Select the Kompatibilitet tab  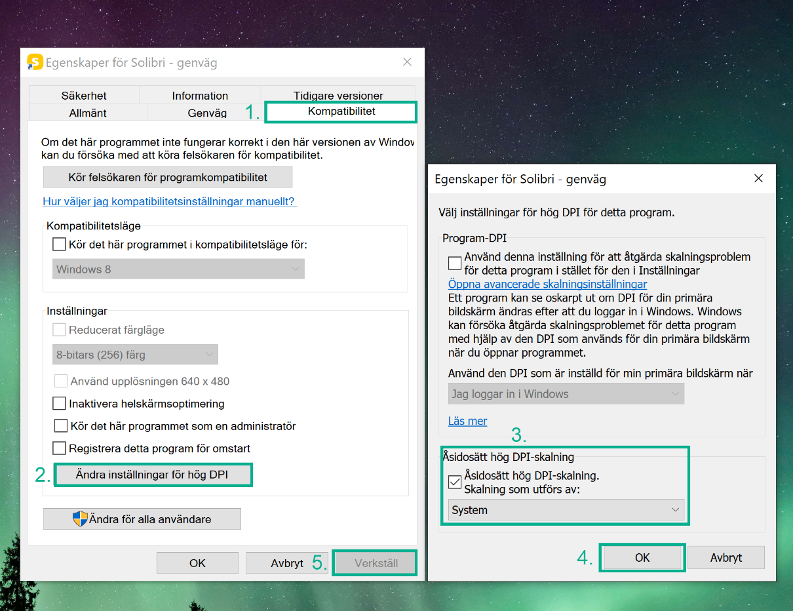341,111
